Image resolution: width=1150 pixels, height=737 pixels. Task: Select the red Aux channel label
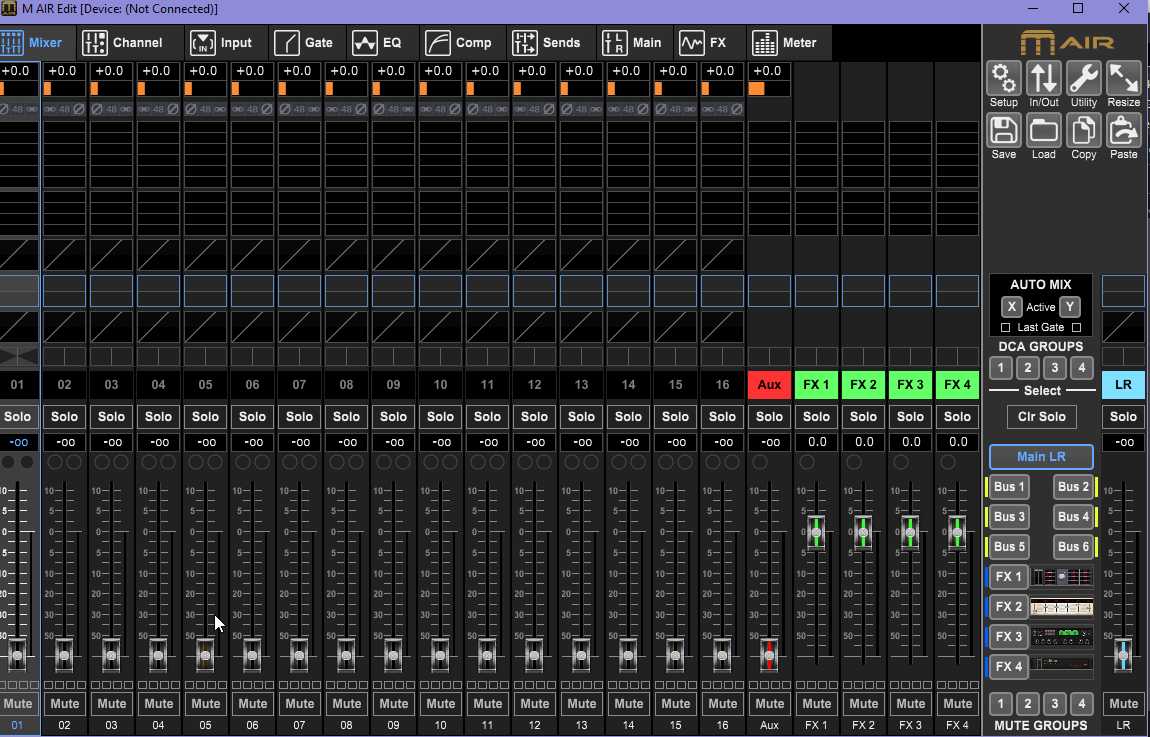(x=769, y=385)
